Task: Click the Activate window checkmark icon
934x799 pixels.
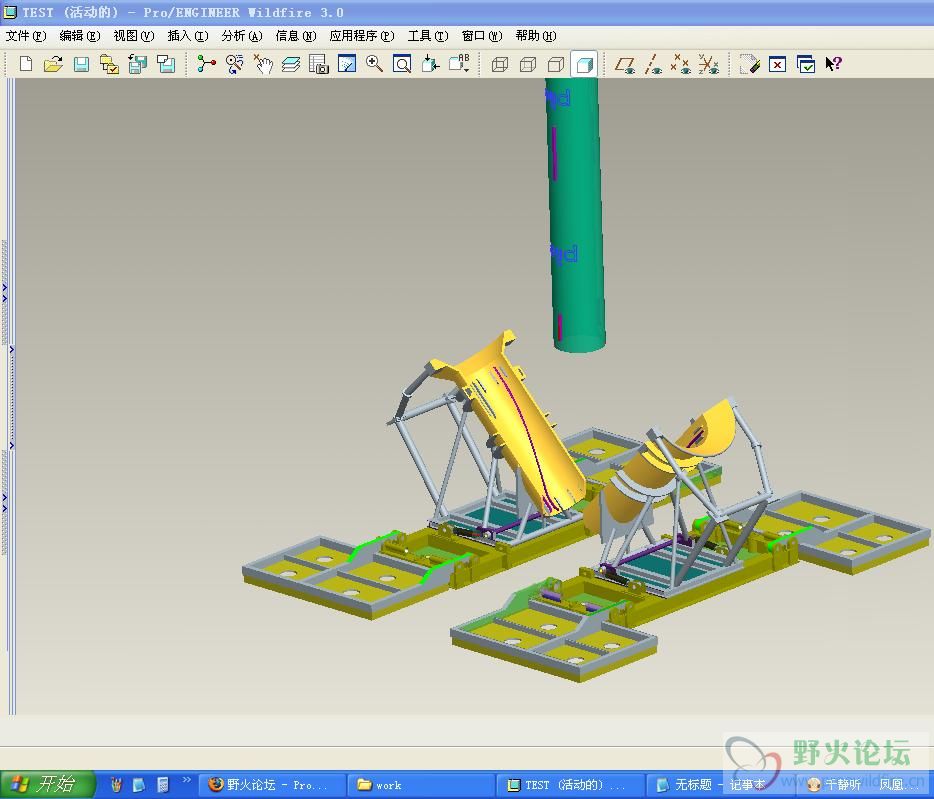Action: [805, 64]
